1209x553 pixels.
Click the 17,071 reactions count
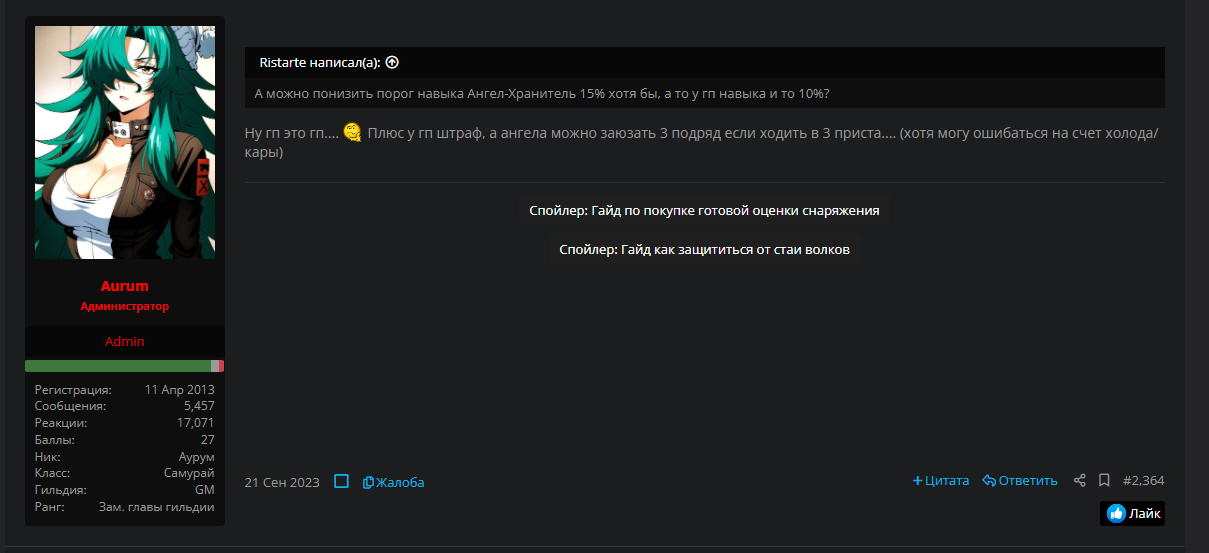195,423
